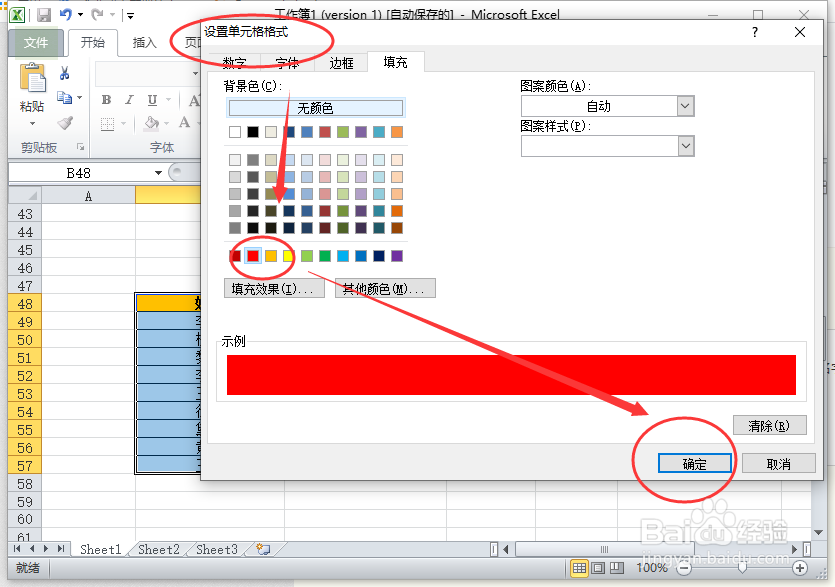Open the pattern style dropdown

(x=685, y=146)
